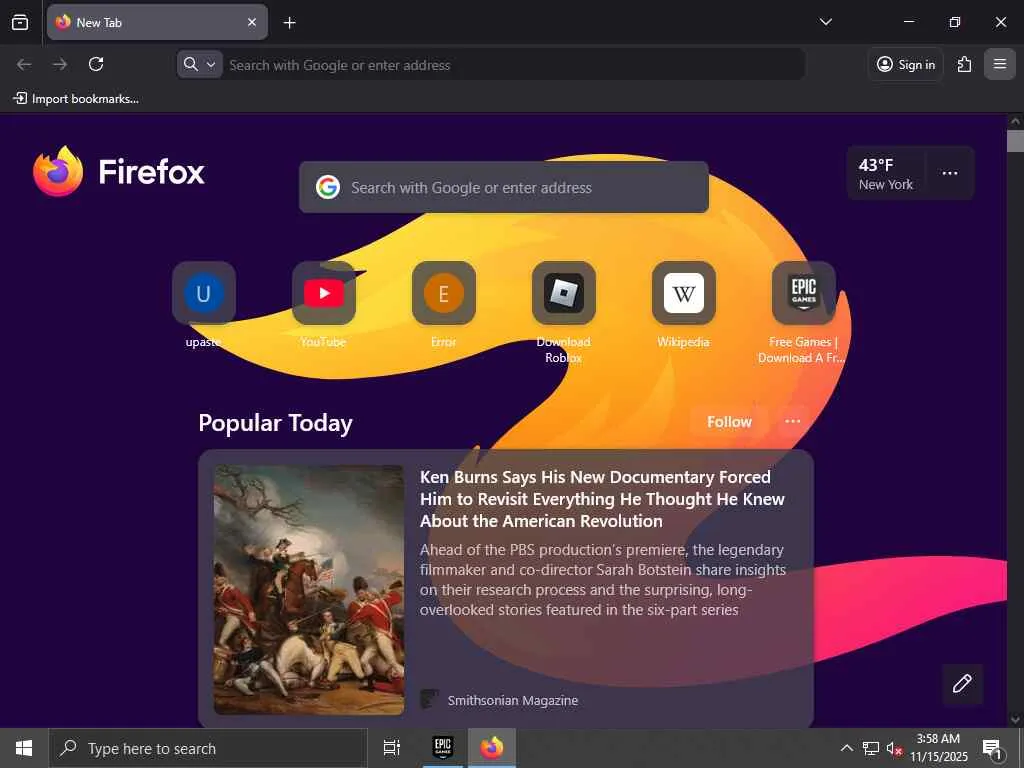The height and width of the screenshot is (768, 1024).
Task: Expand the list all tabs chevron
Action: click(825, 22)
